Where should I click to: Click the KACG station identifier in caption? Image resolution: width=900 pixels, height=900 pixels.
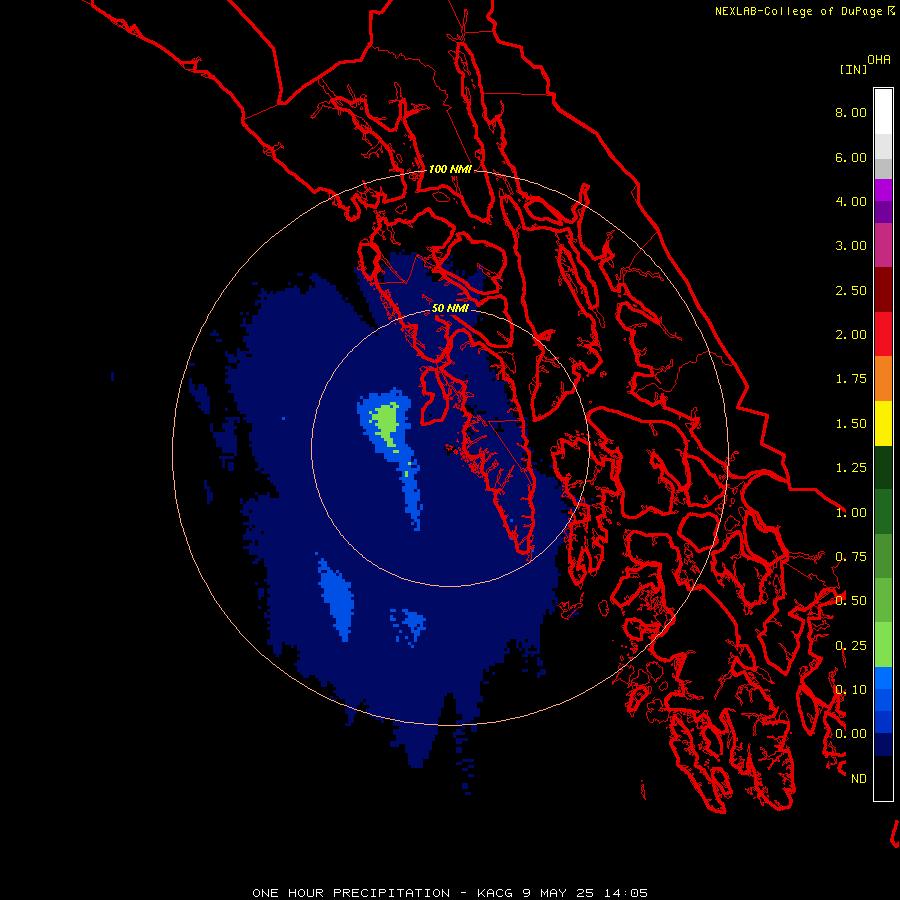pyautogui.click(x=496, y=893)
